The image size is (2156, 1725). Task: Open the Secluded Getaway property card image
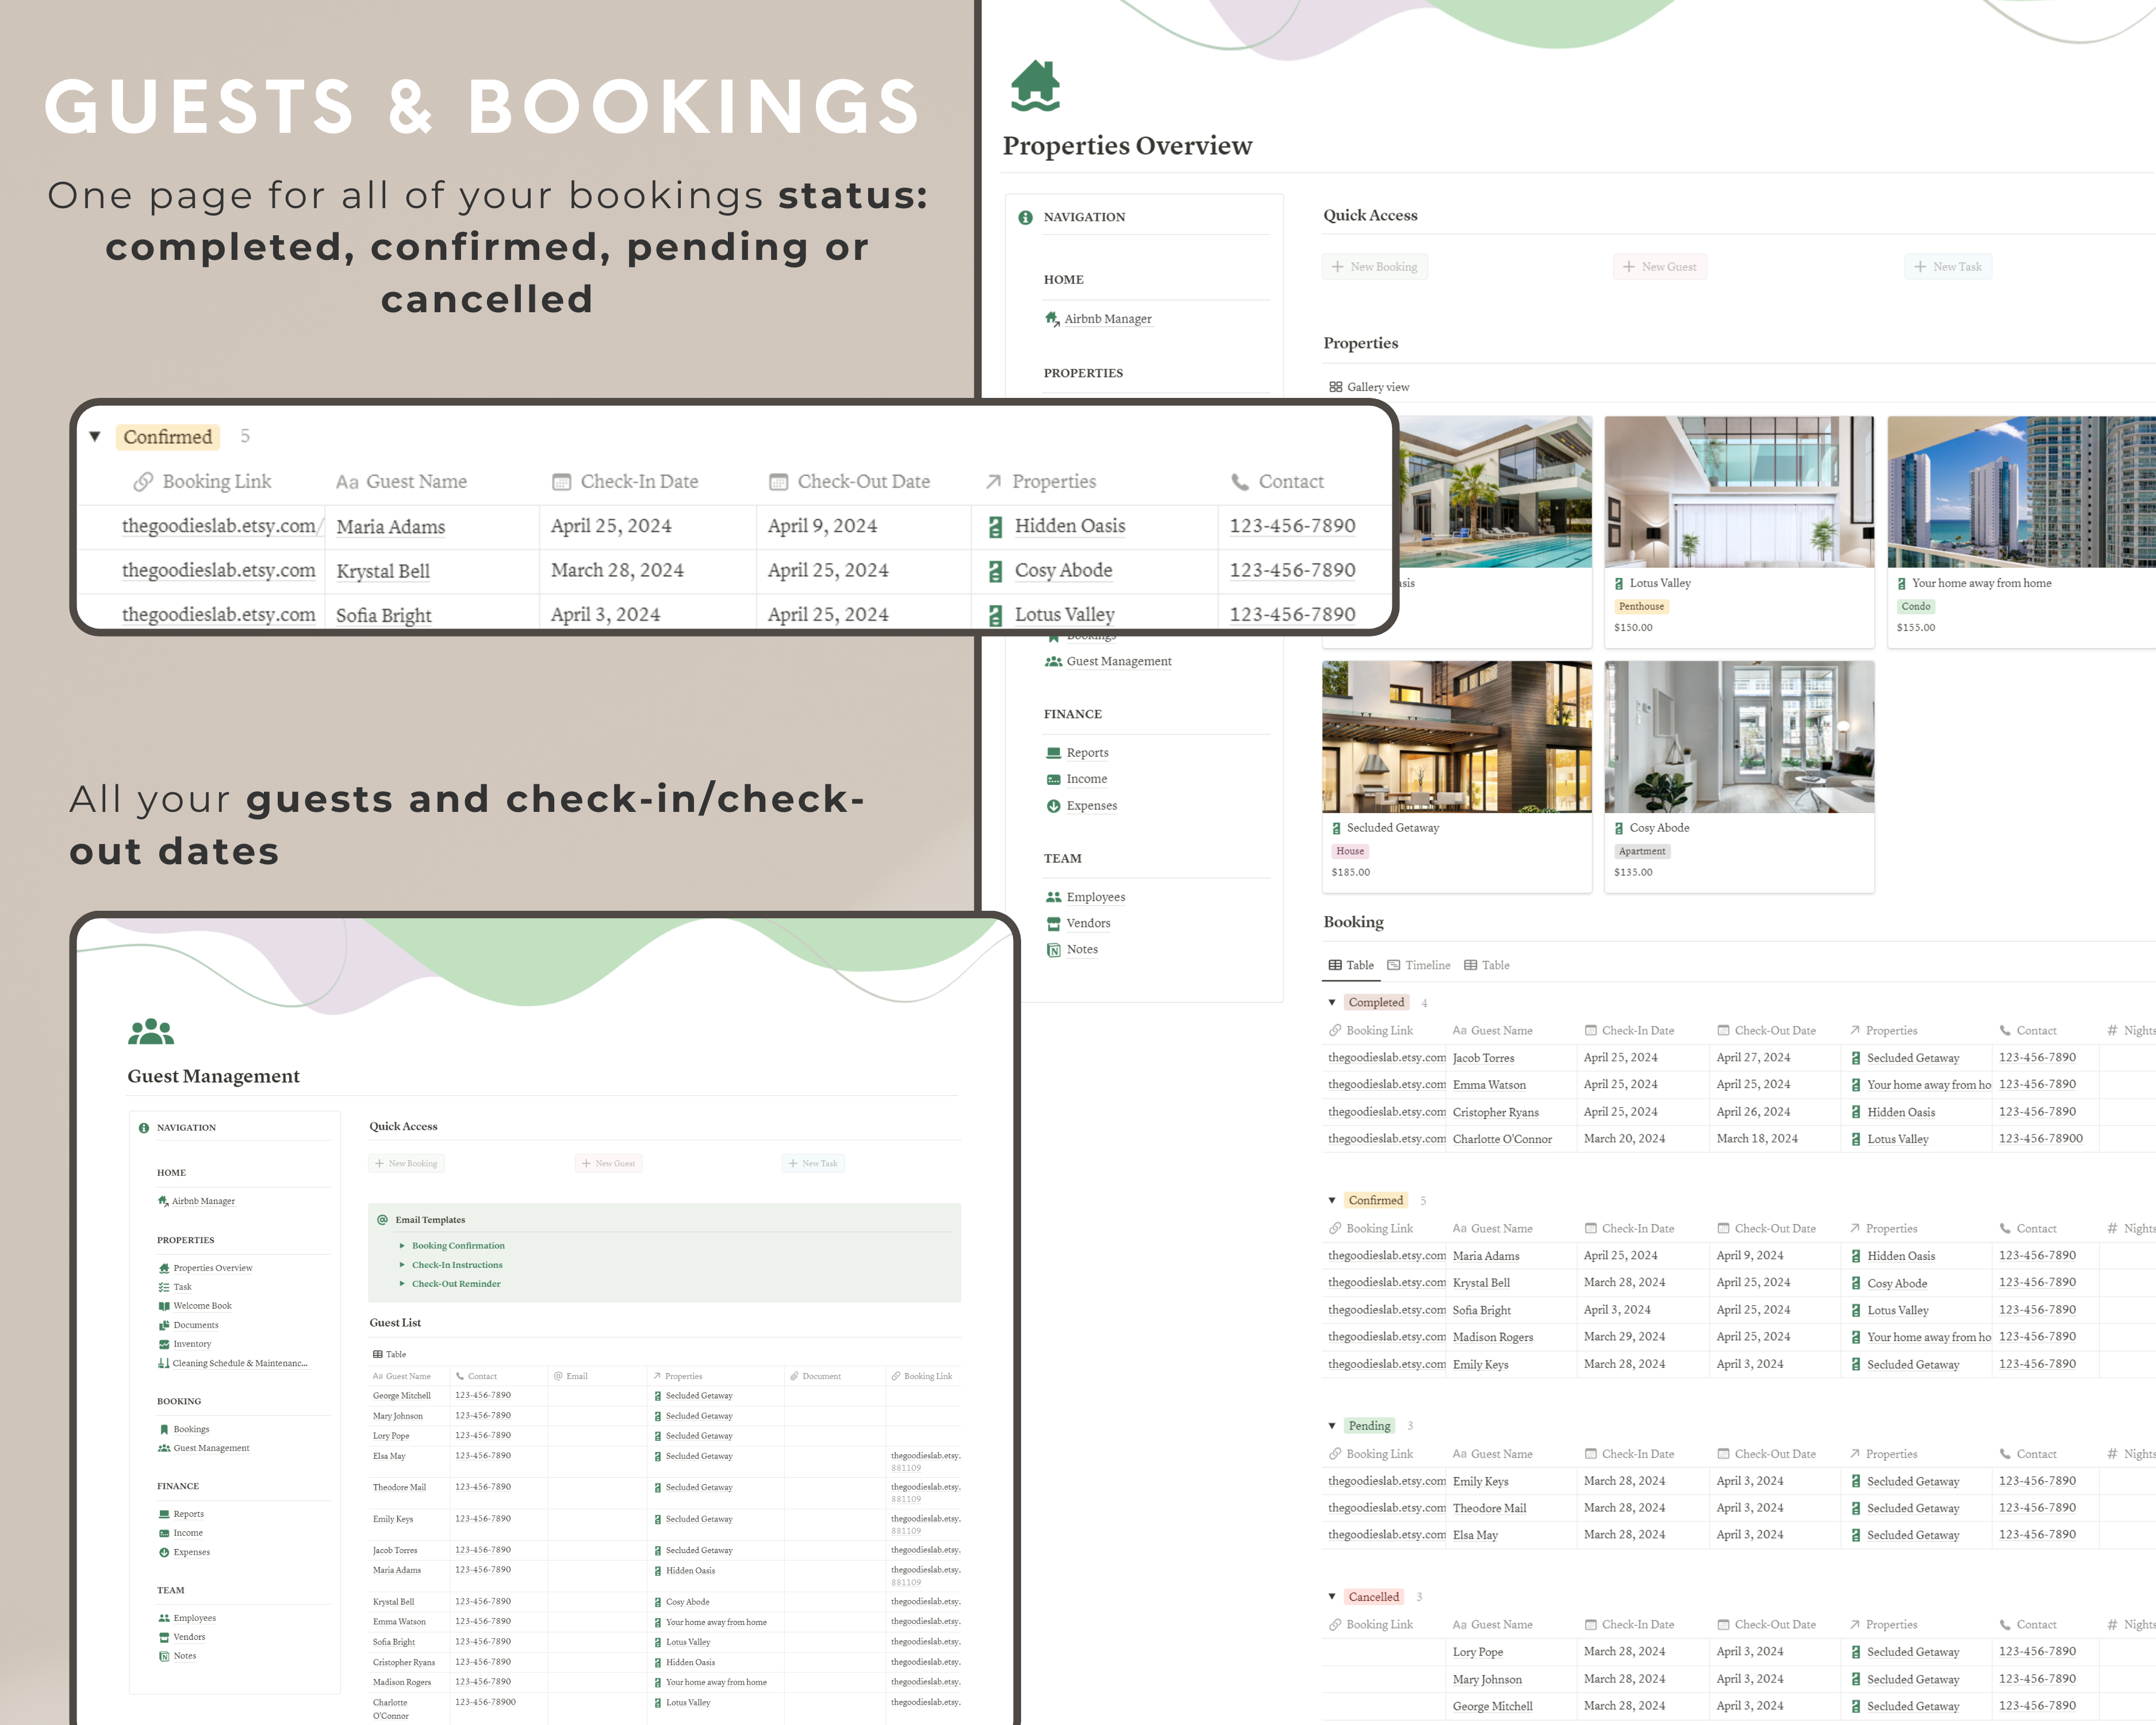1457,736
